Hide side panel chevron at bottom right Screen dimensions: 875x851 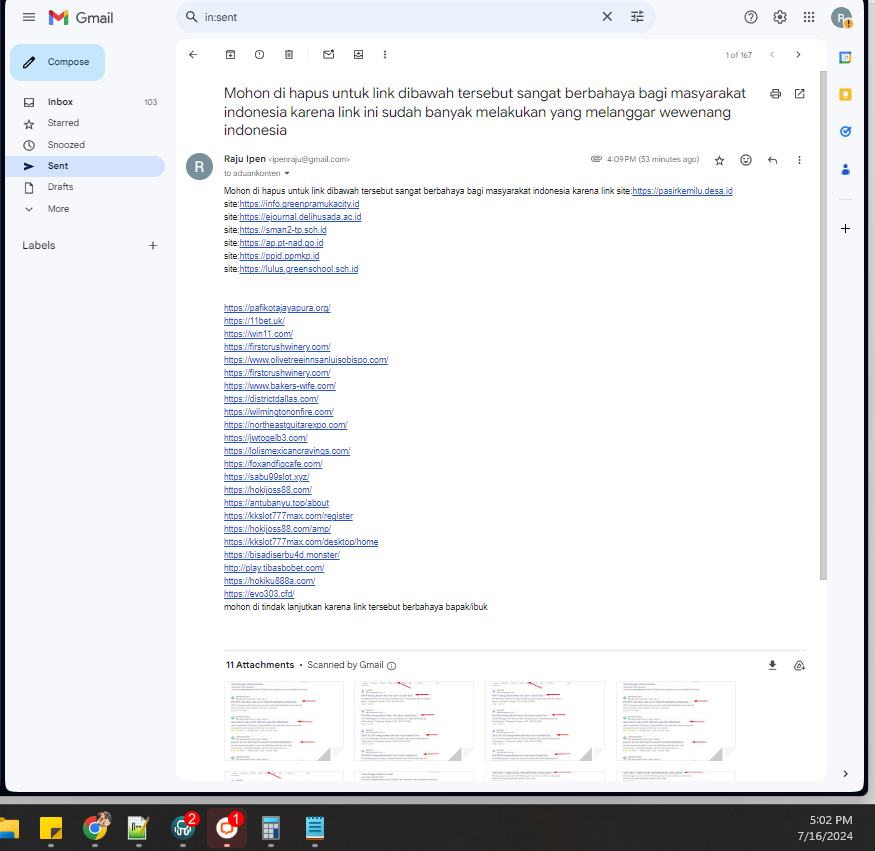845,773
